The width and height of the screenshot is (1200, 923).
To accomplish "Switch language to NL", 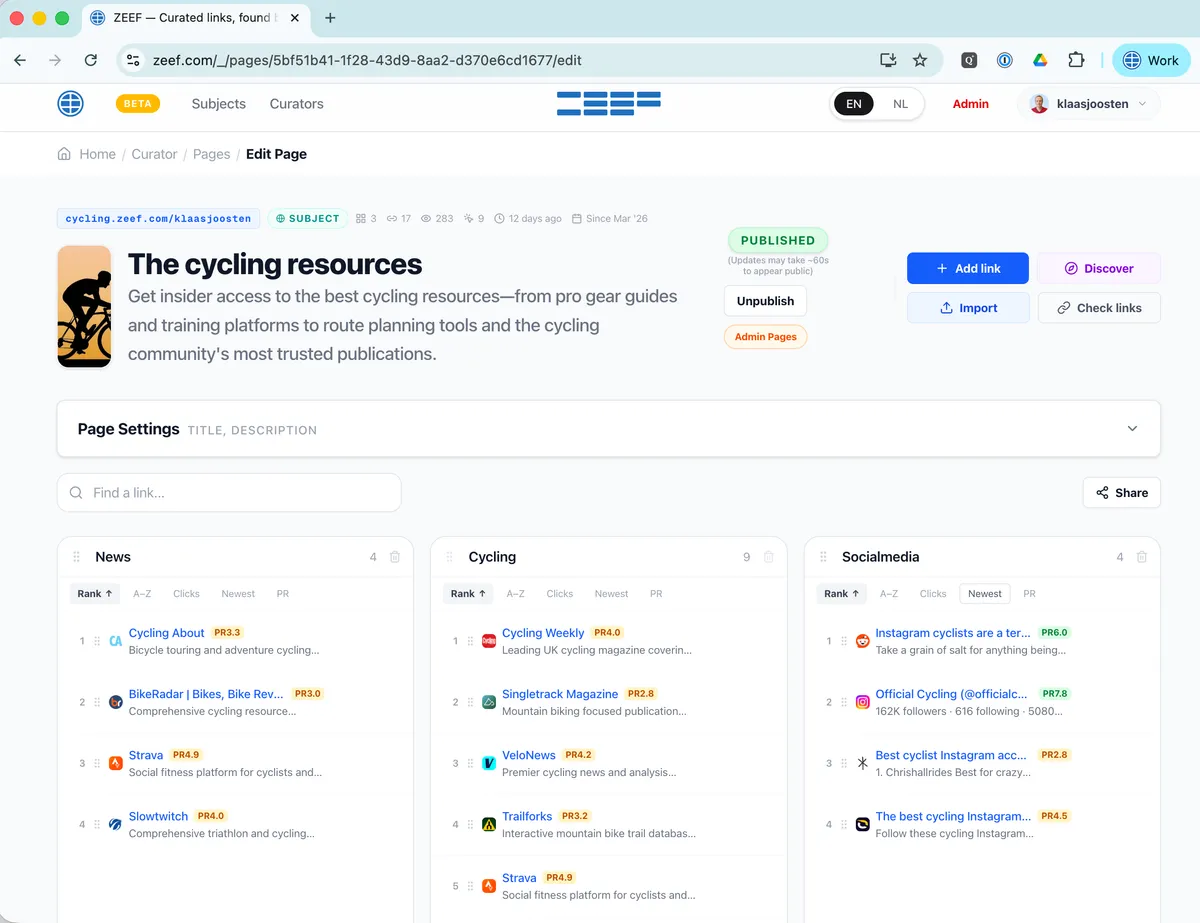I will pyautogui.click(x=901, y=104).
